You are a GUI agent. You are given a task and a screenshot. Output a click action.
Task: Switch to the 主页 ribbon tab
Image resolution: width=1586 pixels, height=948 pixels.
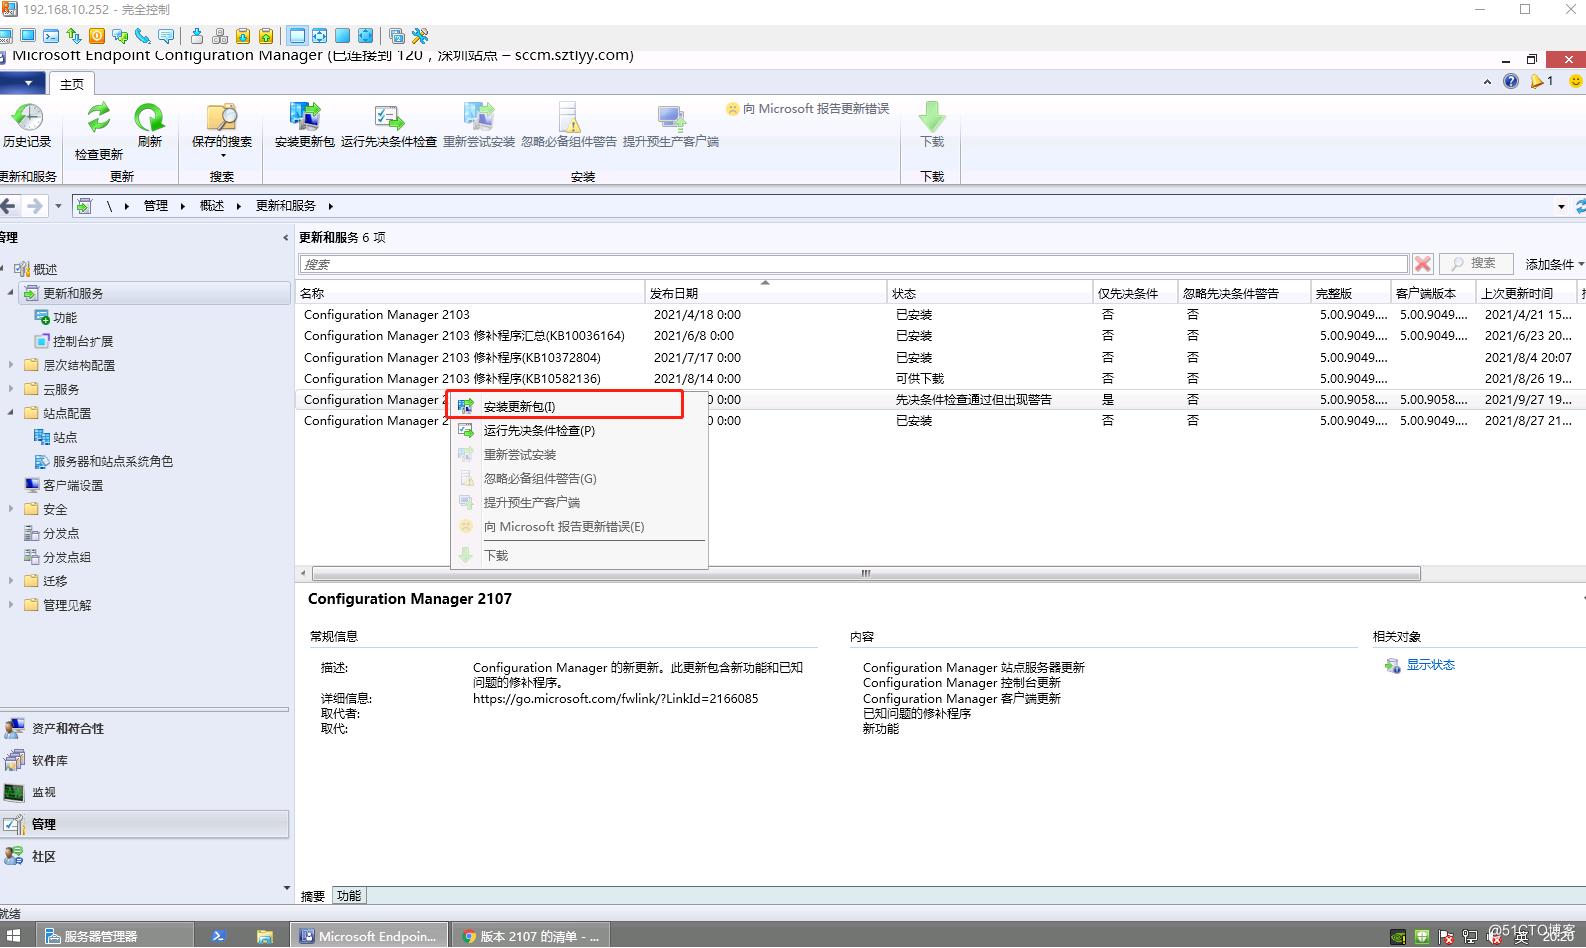coord(72,84)
